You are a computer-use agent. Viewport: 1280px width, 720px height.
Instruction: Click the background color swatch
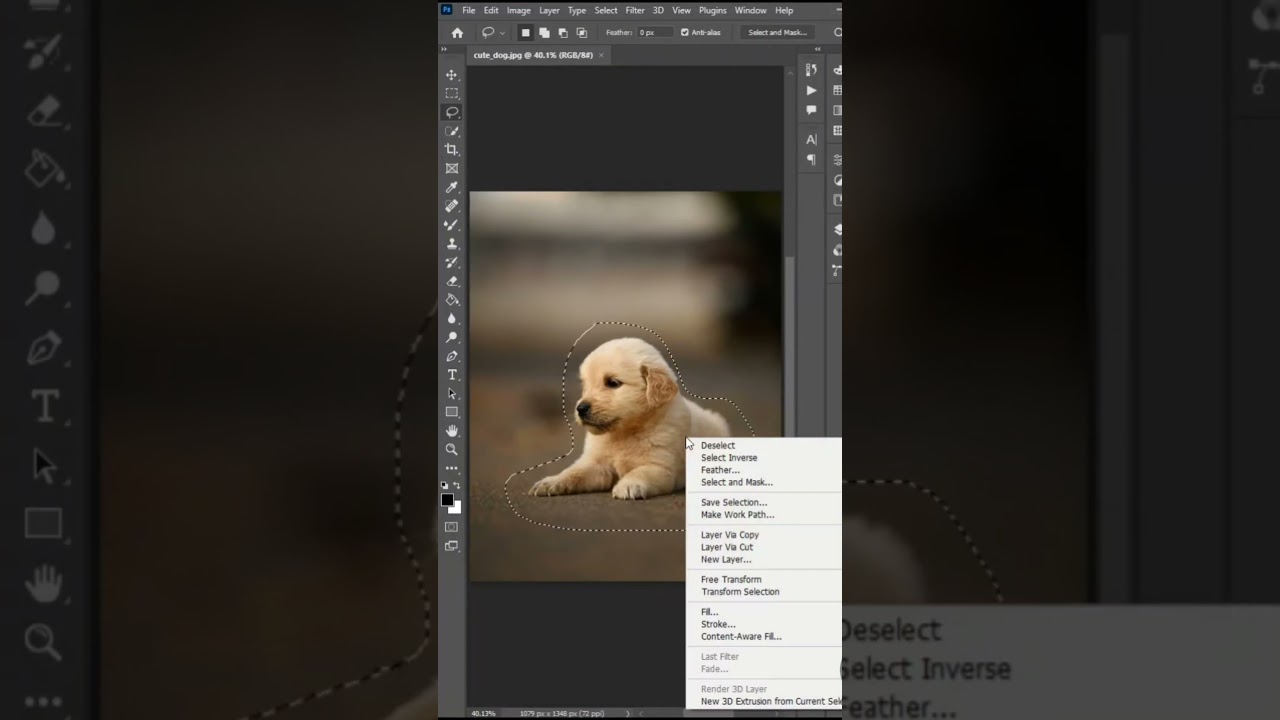point(456,508)
